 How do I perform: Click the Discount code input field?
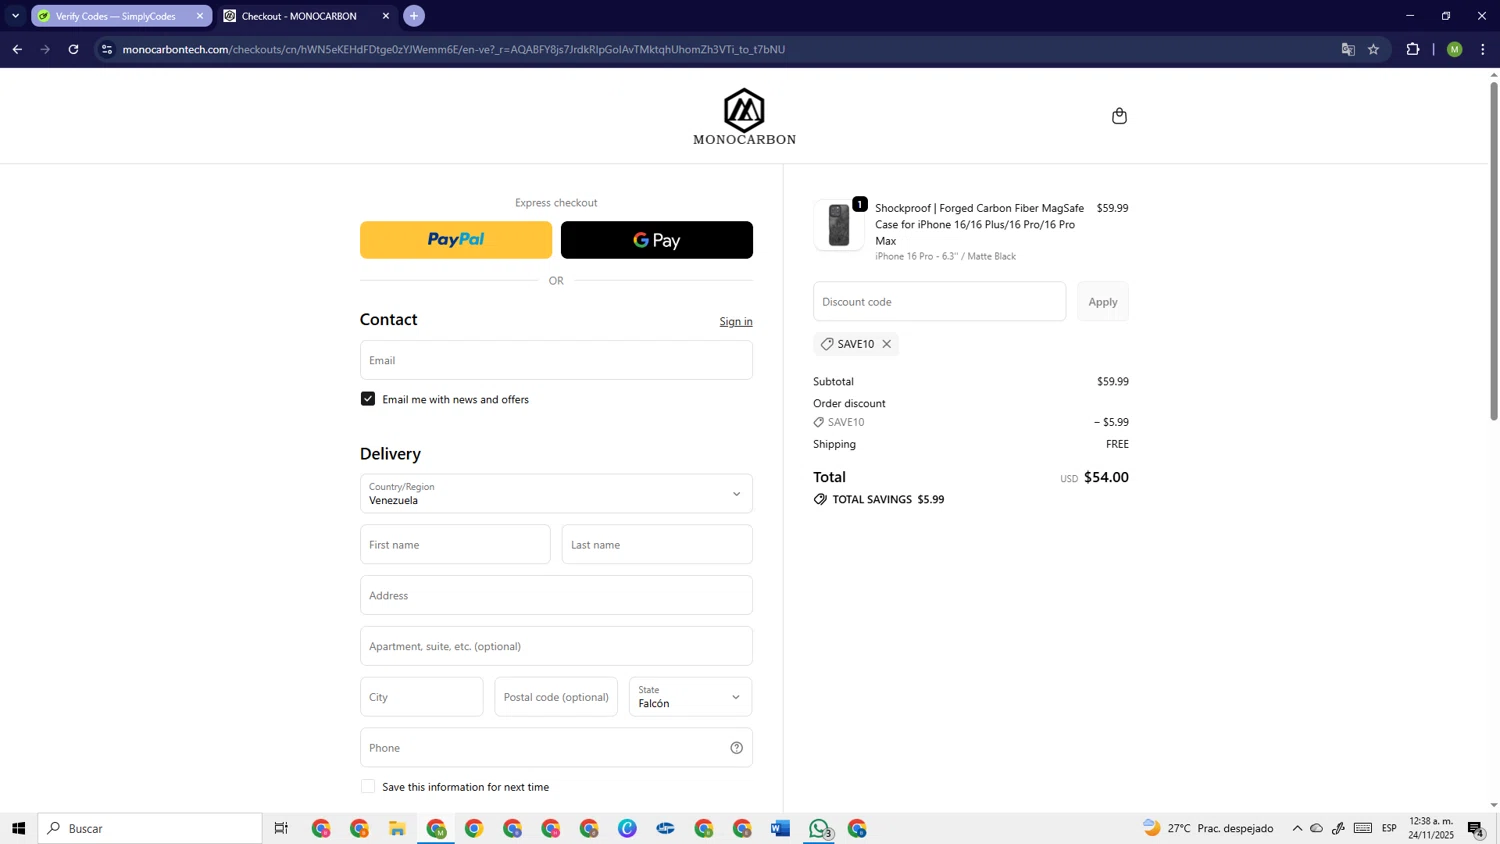pyautogui.click(x=939, y=302)
